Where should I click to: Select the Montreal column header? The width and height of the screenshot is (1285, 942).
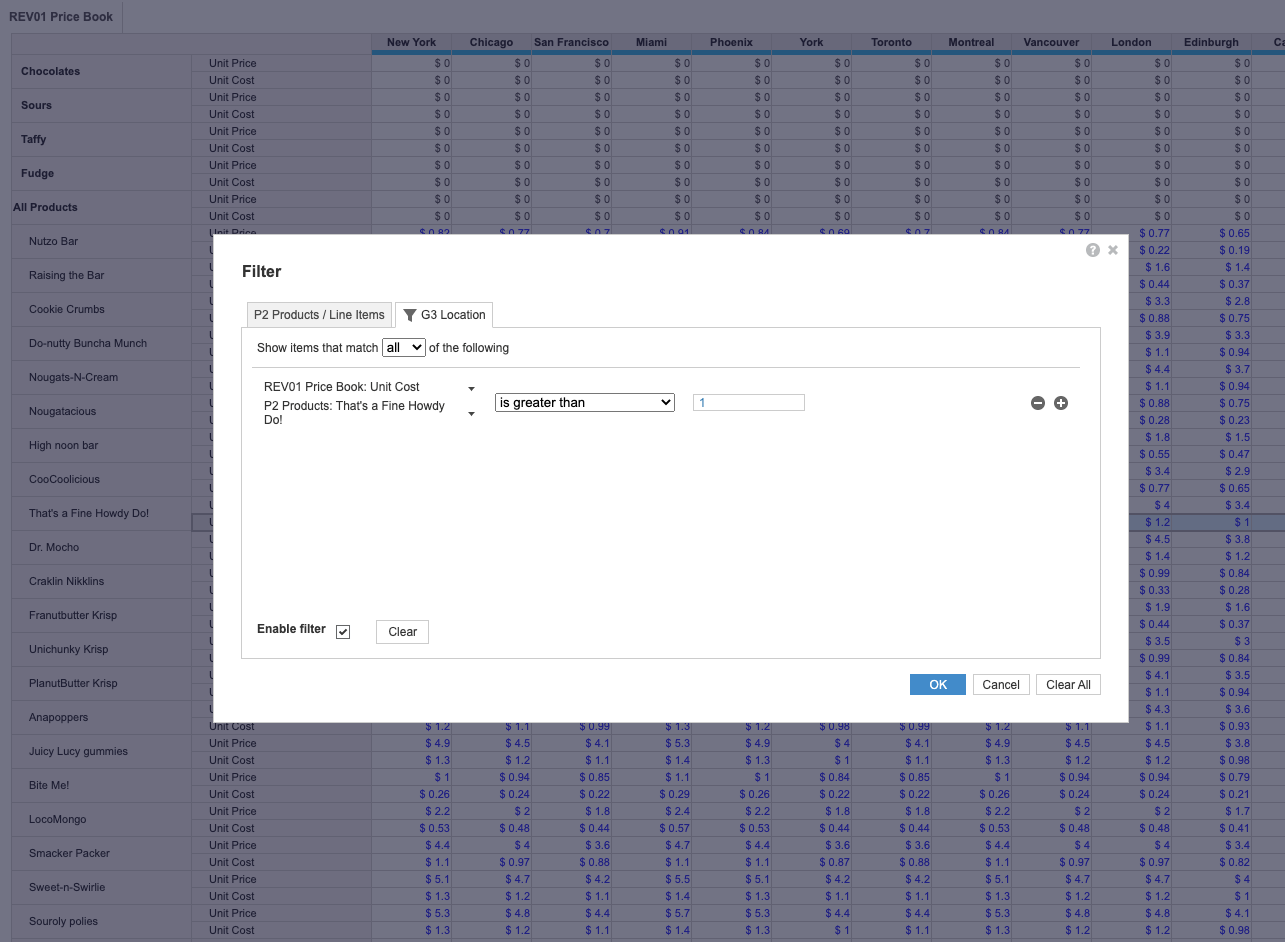[x=971, y=42]
